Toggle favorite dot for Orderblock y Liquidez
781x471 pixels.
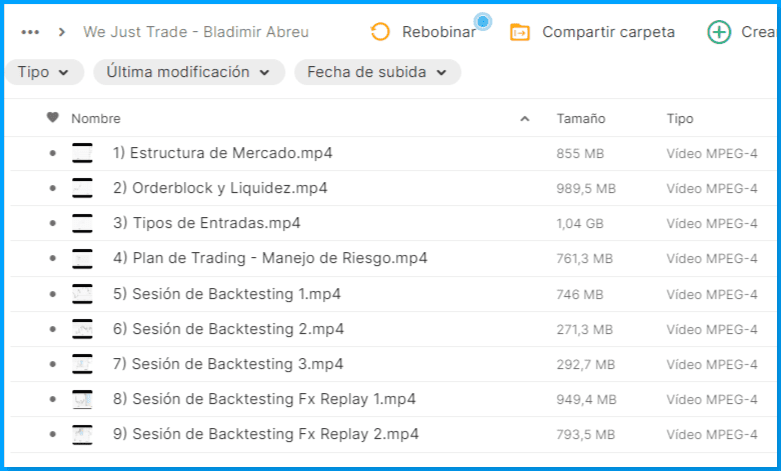[x=52, y=189]
